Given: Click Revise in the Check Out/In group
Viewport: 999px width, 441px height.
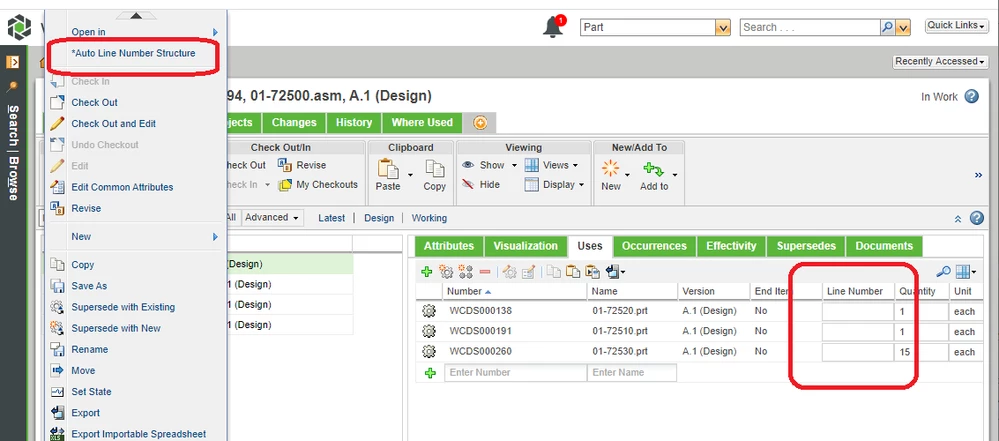Looking at the screenshot, I should pos(302,165).
